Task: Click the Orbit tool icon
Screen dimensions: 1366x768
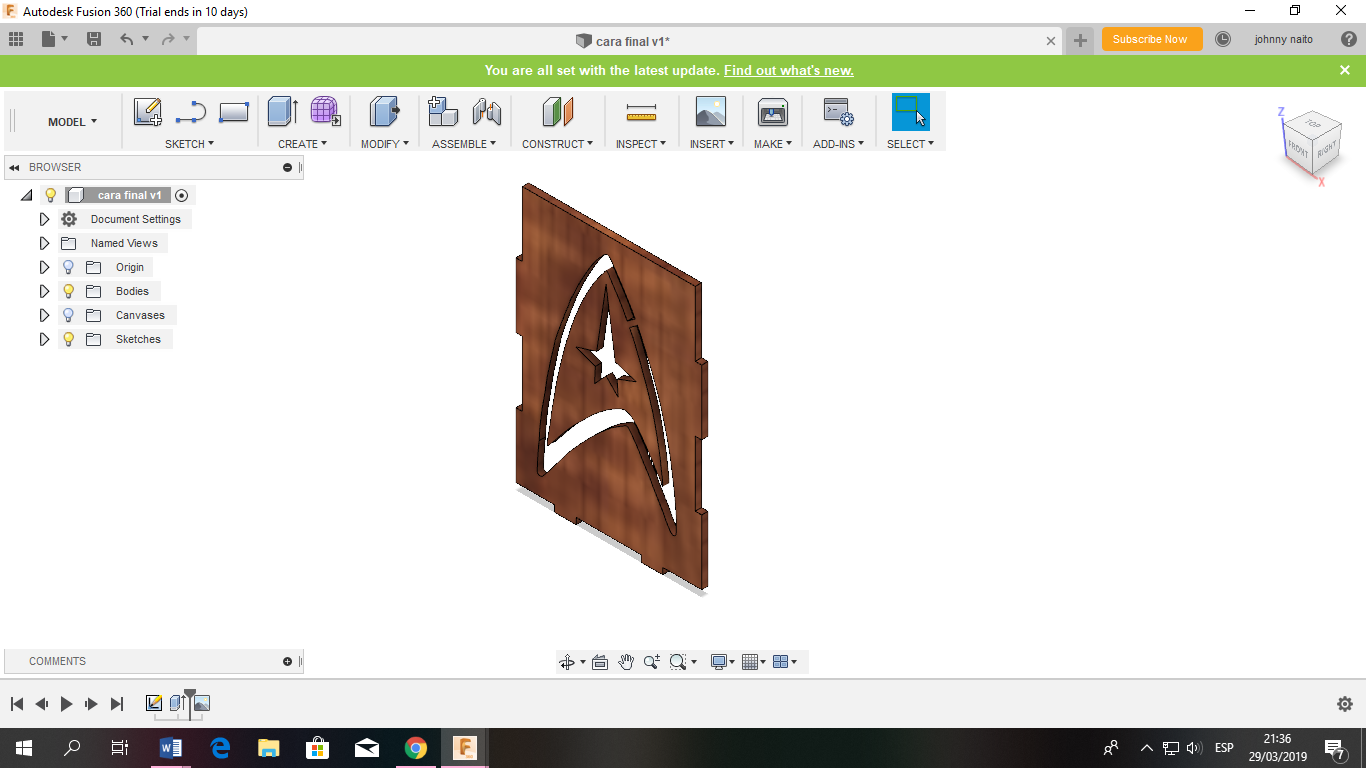Action: click(567, 662)
